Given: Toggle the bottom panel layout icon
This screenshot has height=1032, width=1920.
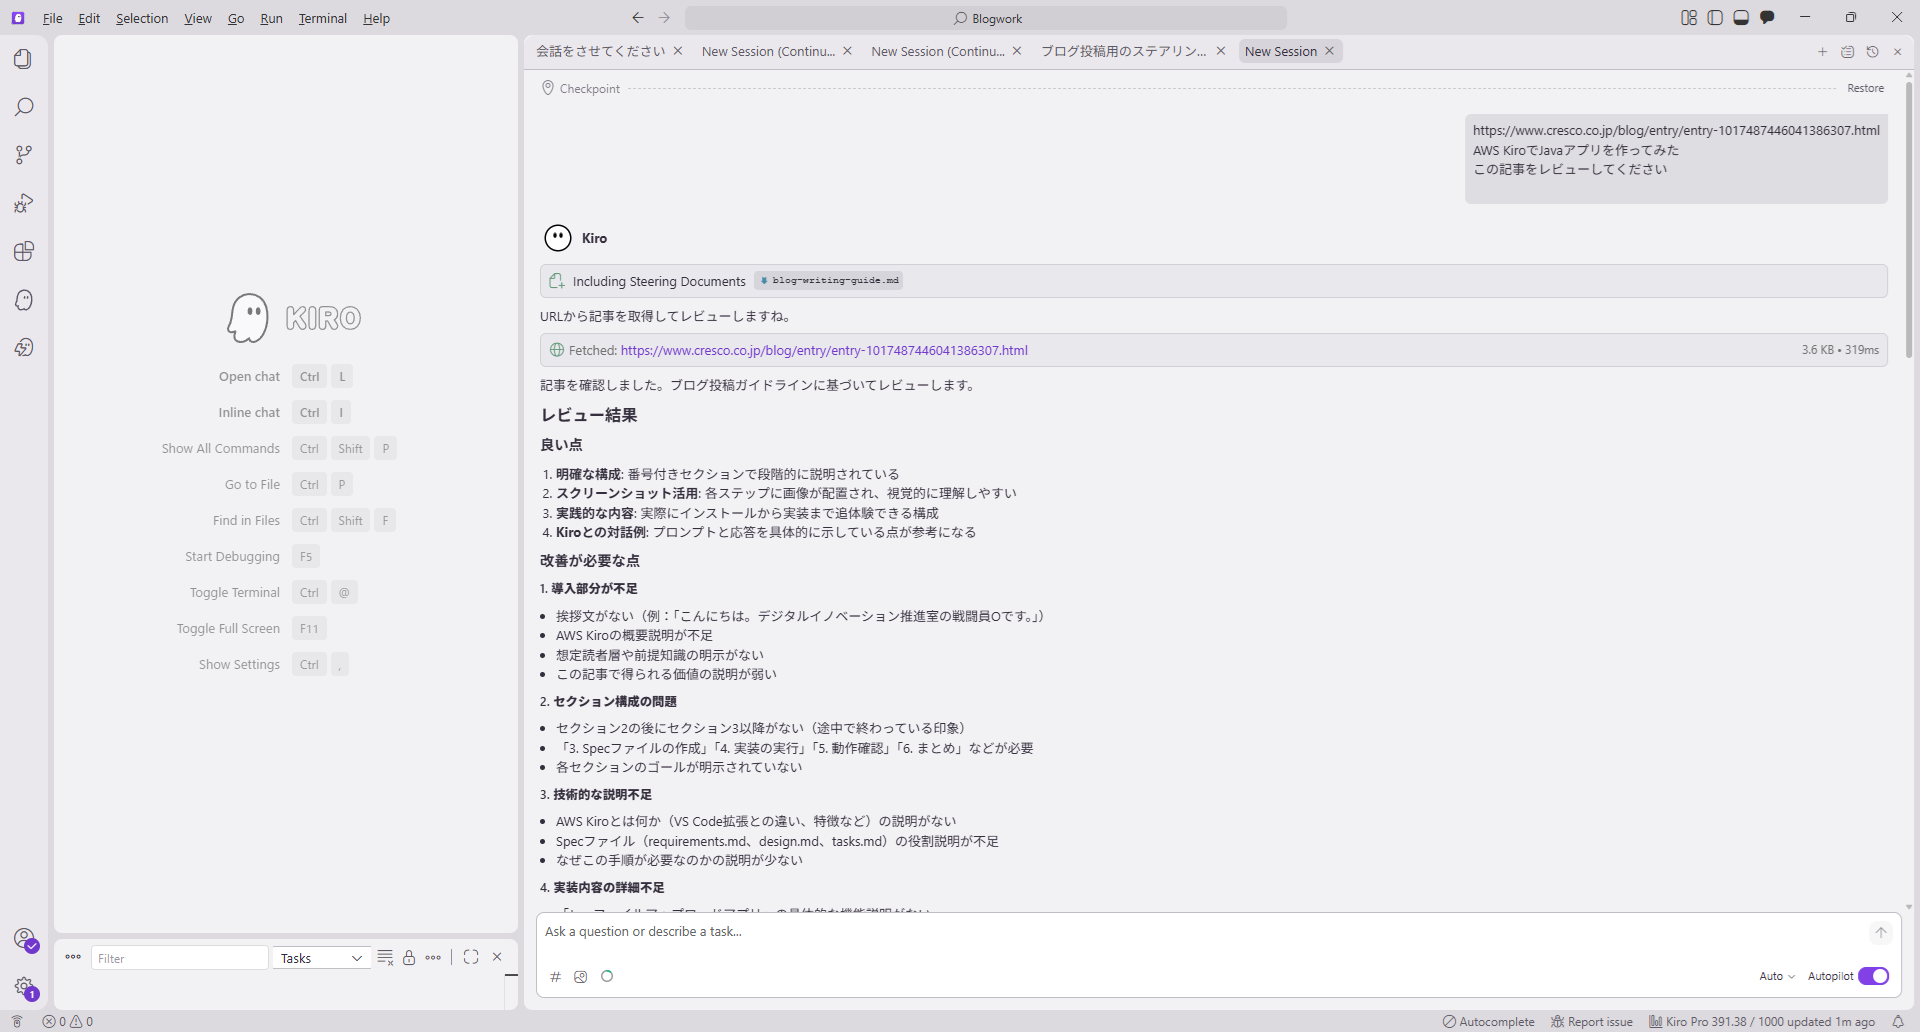Looking at the screenshot, I should (1741, 17).
